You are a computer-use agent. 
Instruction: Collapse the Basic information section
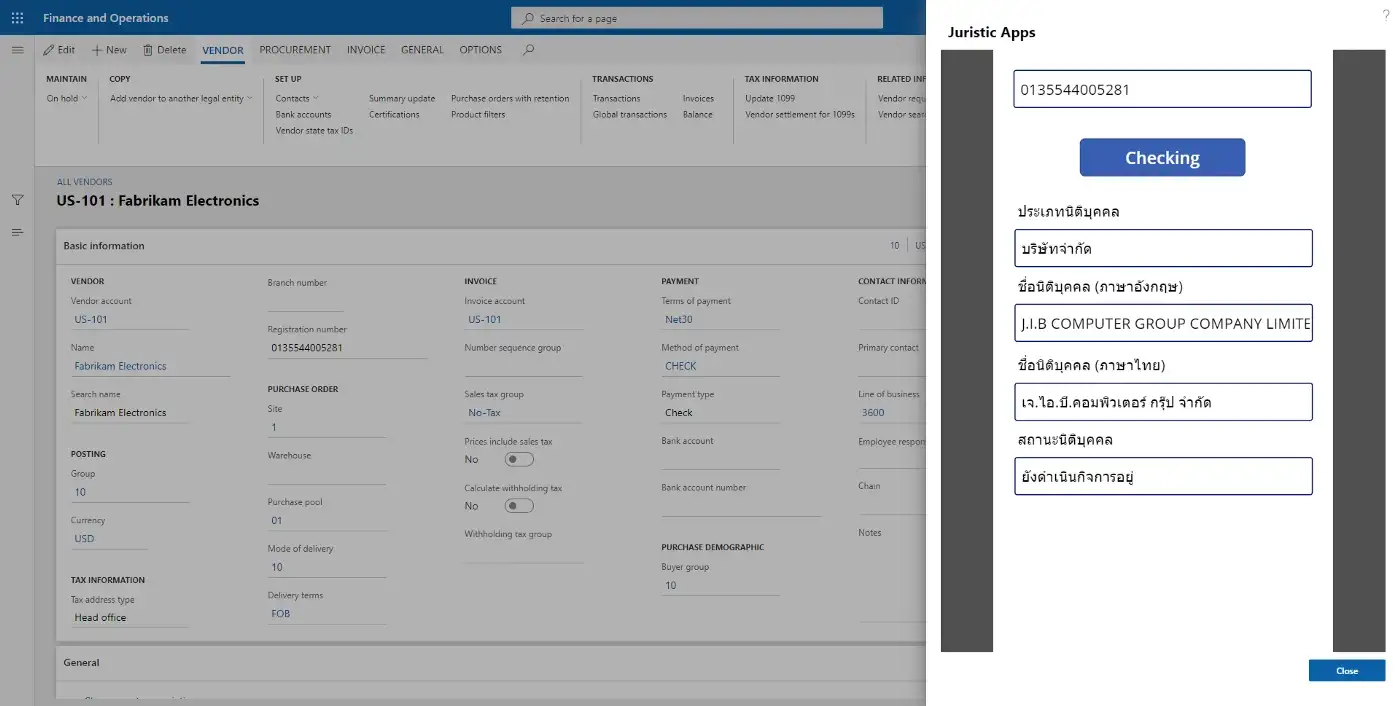pyautogui.click(x=490, y=246)
